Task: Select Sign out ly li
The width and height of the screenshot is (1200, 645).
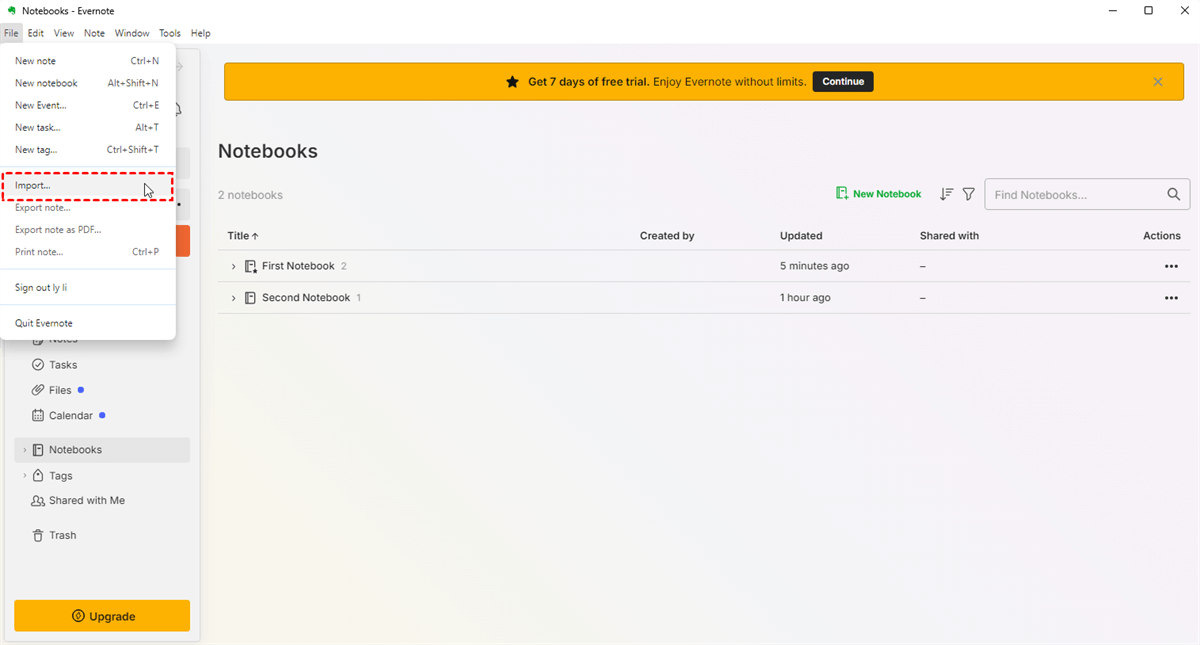Action: click(x=88, y=288)
